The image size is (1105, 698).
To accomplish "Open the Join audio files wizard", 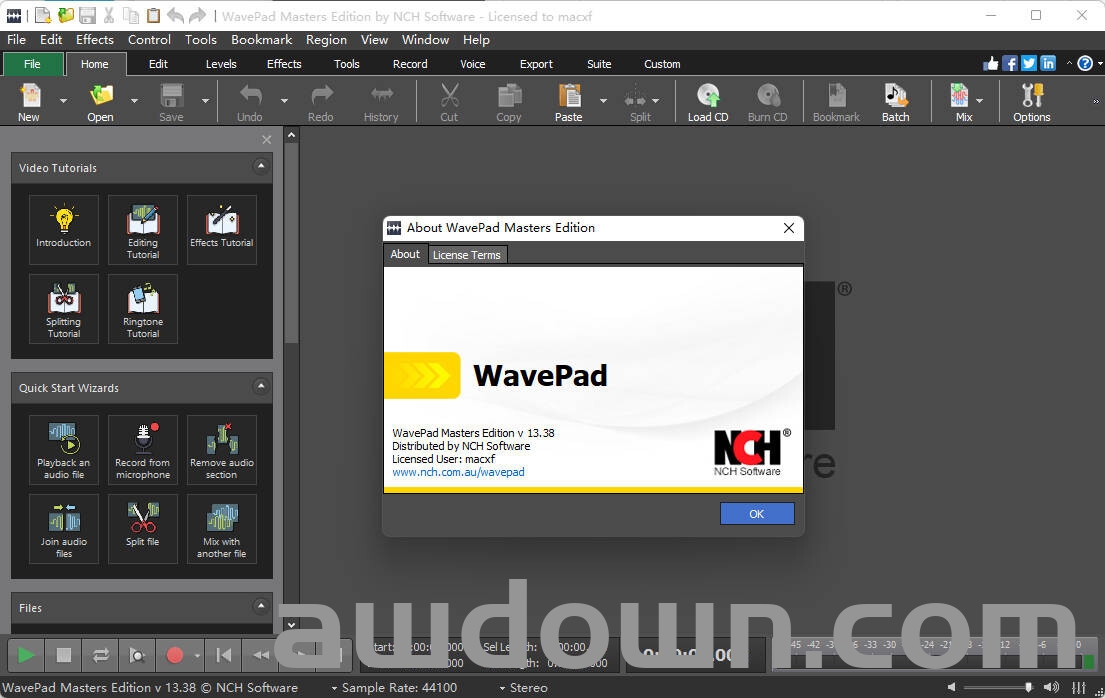I will tap(64, 529).
